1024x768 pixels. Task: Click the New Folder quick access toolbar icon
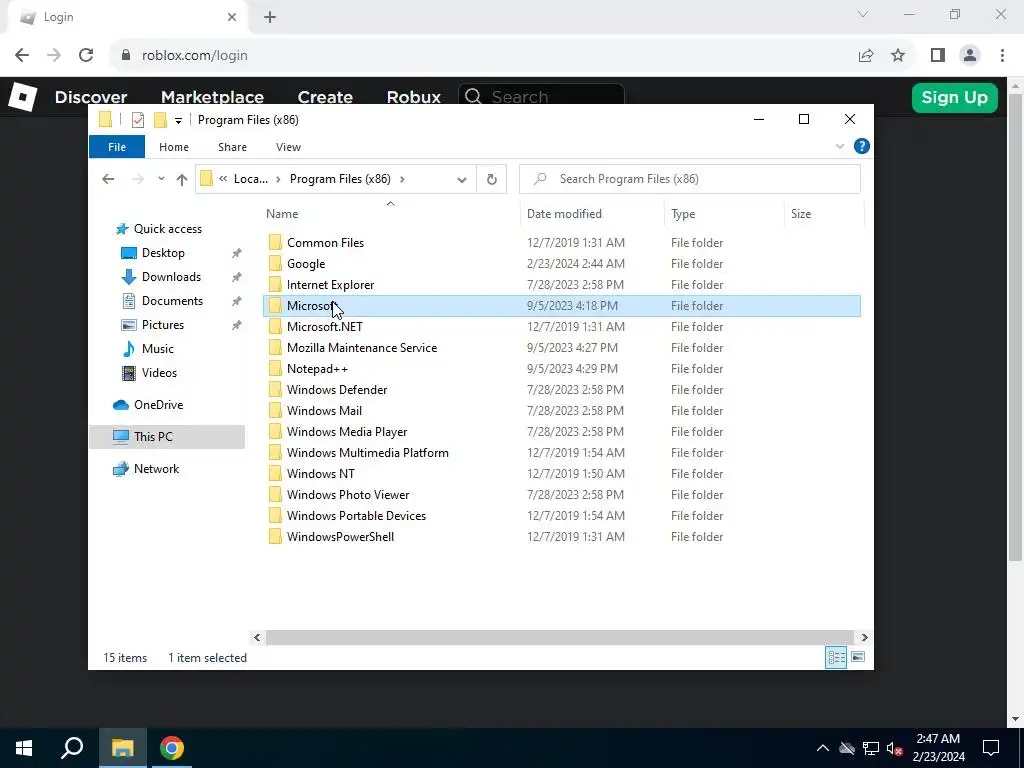[x=160, y=120]
